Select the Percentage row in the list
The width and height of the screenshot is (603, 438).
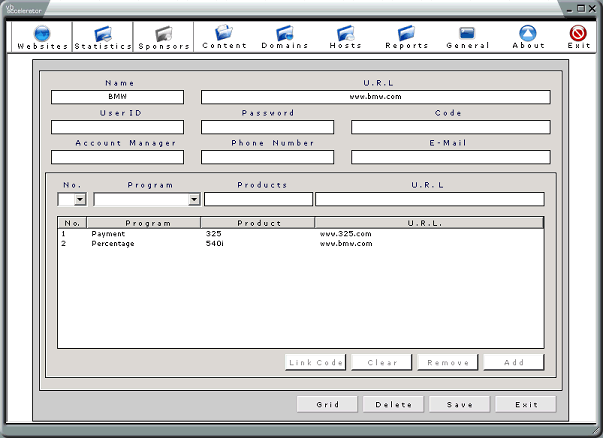301,244
